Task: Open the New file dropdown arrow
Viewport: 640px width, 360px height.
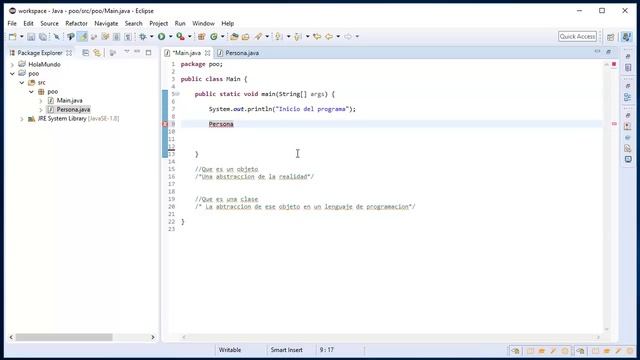Action: [x=22, y=37]
